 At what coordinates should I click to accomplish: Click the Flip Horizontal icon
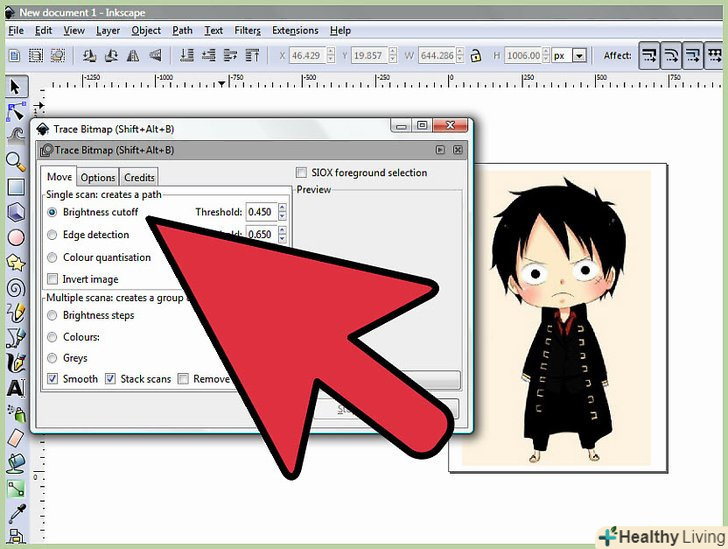[133, 56]
